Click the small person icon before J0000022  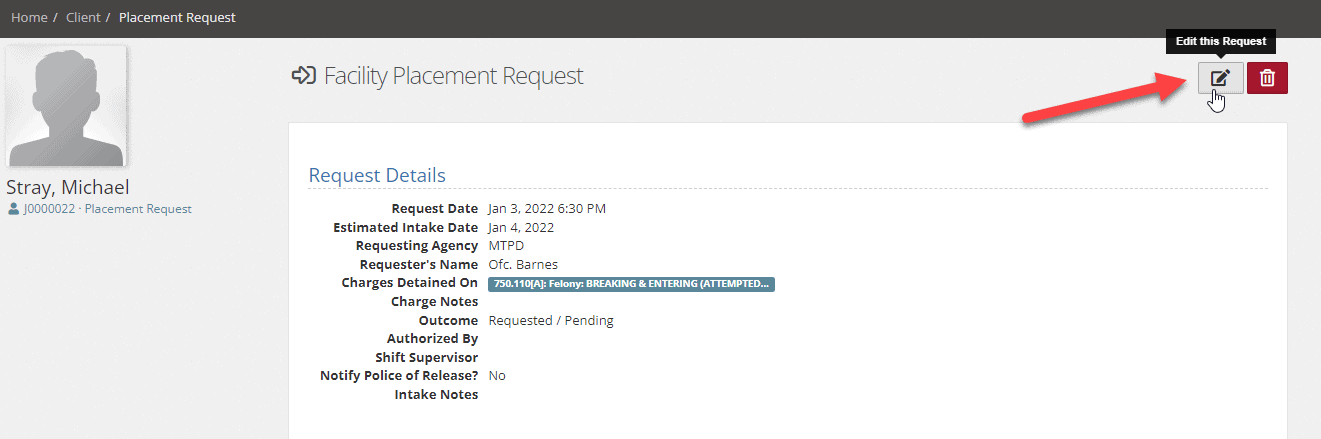click(x=13, y=209)
